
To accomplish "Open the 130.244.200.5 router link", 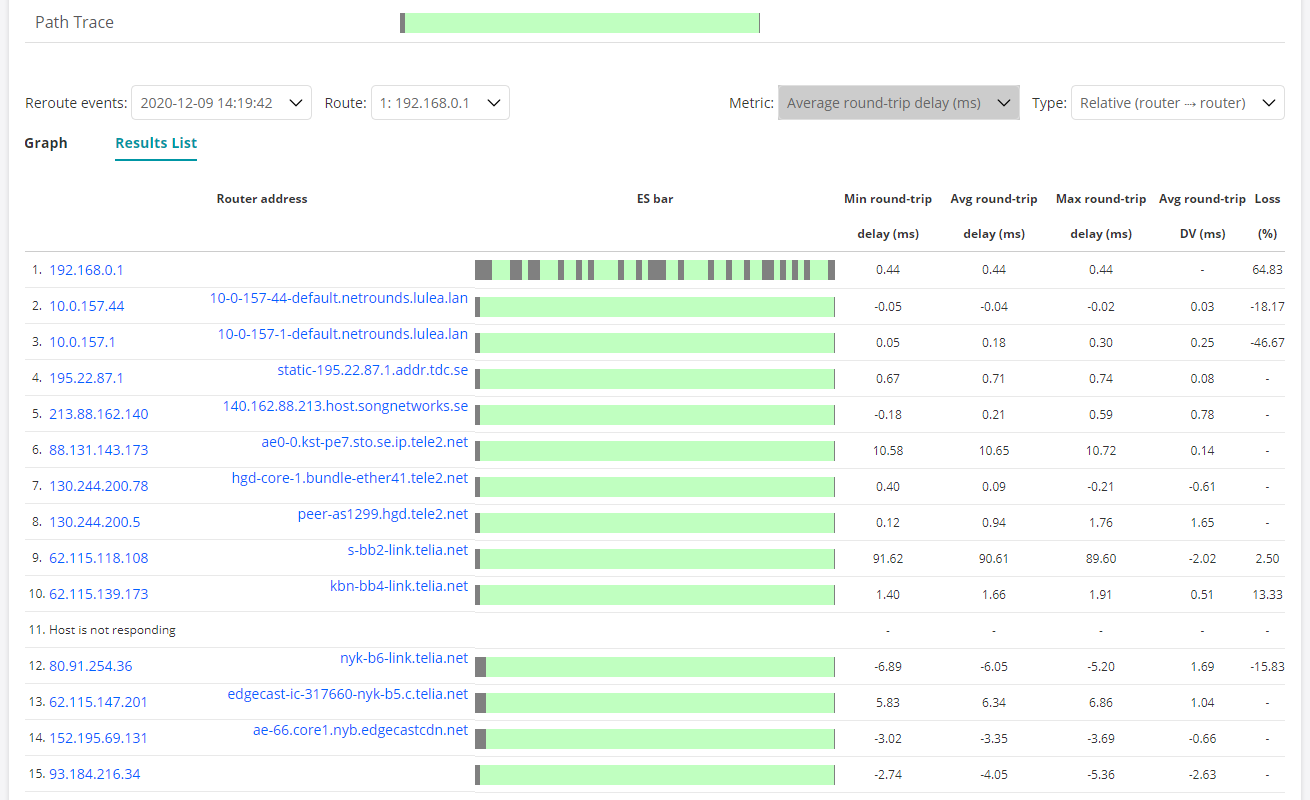I will pos(94,522).
